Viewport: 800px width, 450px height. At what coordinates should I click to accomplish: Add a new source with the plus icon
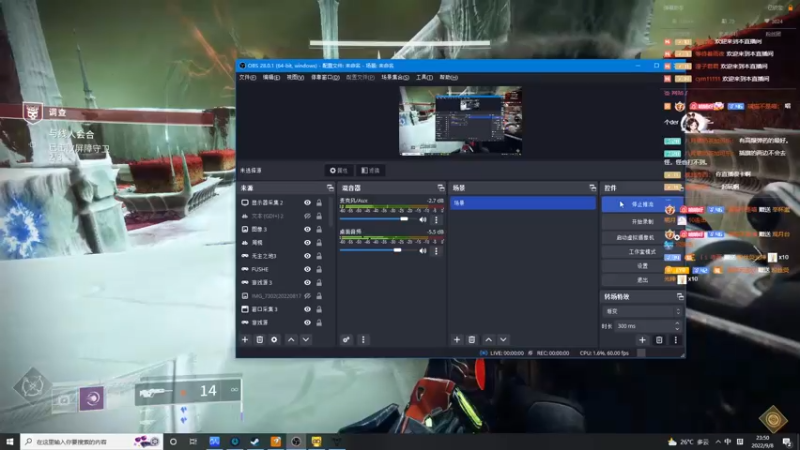click(245, 340)
